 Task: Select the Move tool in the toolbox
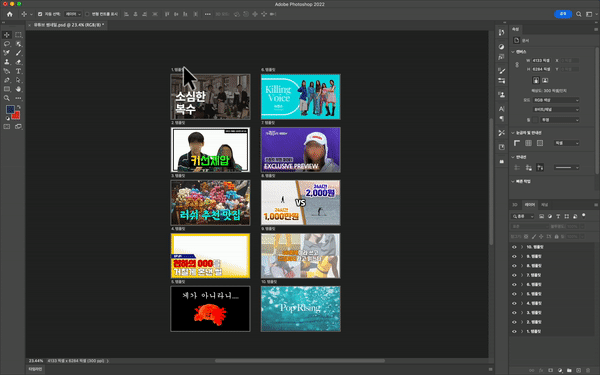coord(7,35)
